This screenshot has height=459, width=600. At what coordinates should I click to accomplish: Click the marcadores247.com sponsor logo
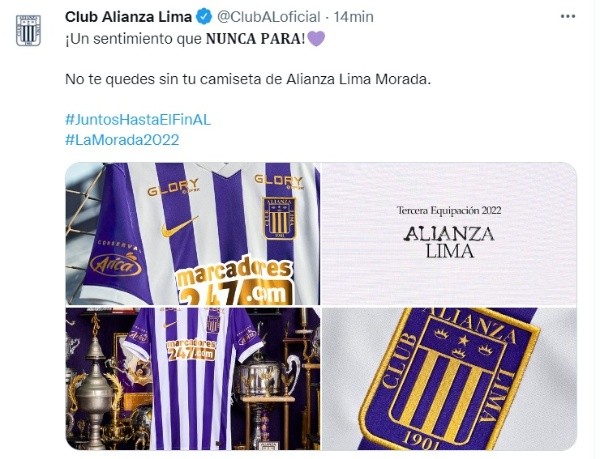pos(235,282)
